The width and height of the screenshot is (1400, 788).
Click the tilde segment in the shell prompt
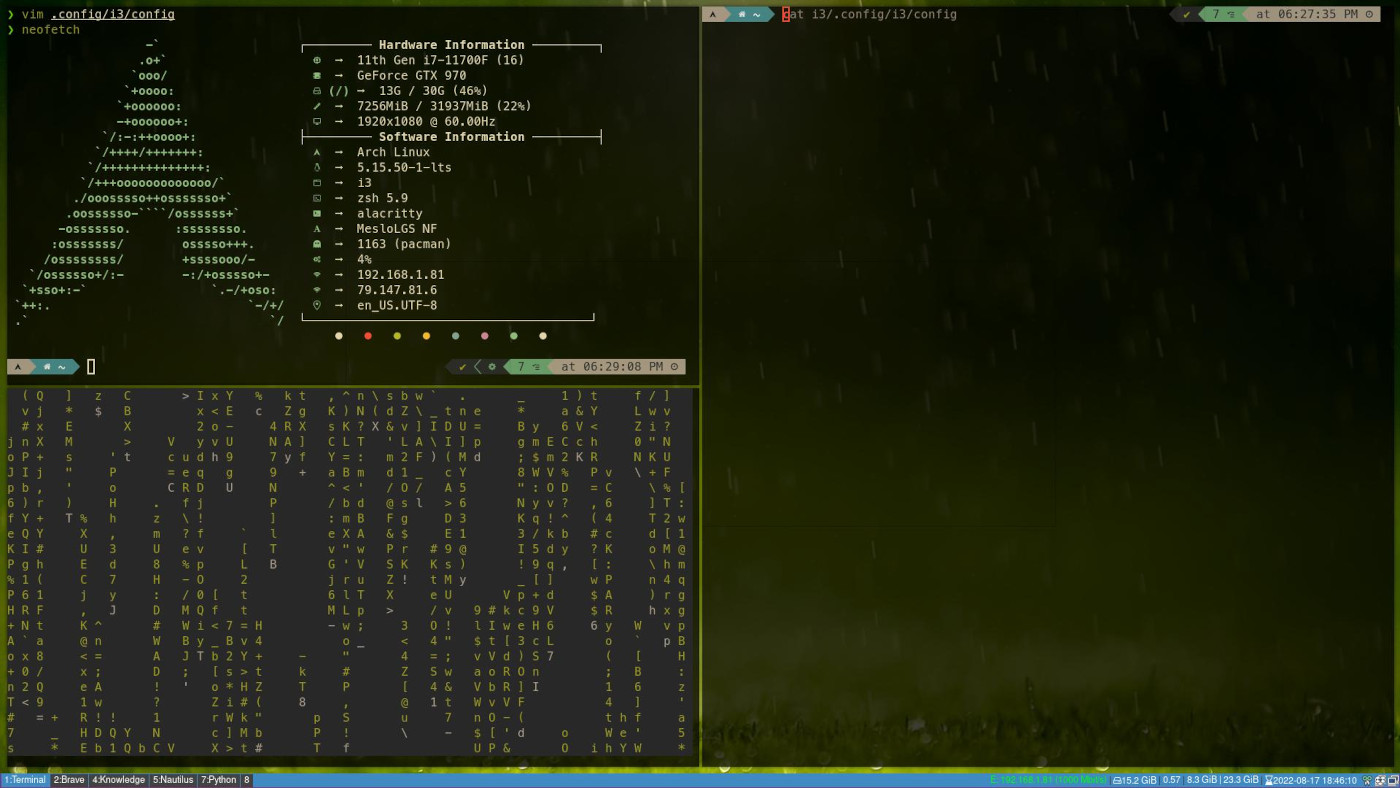tap(60, 366)
